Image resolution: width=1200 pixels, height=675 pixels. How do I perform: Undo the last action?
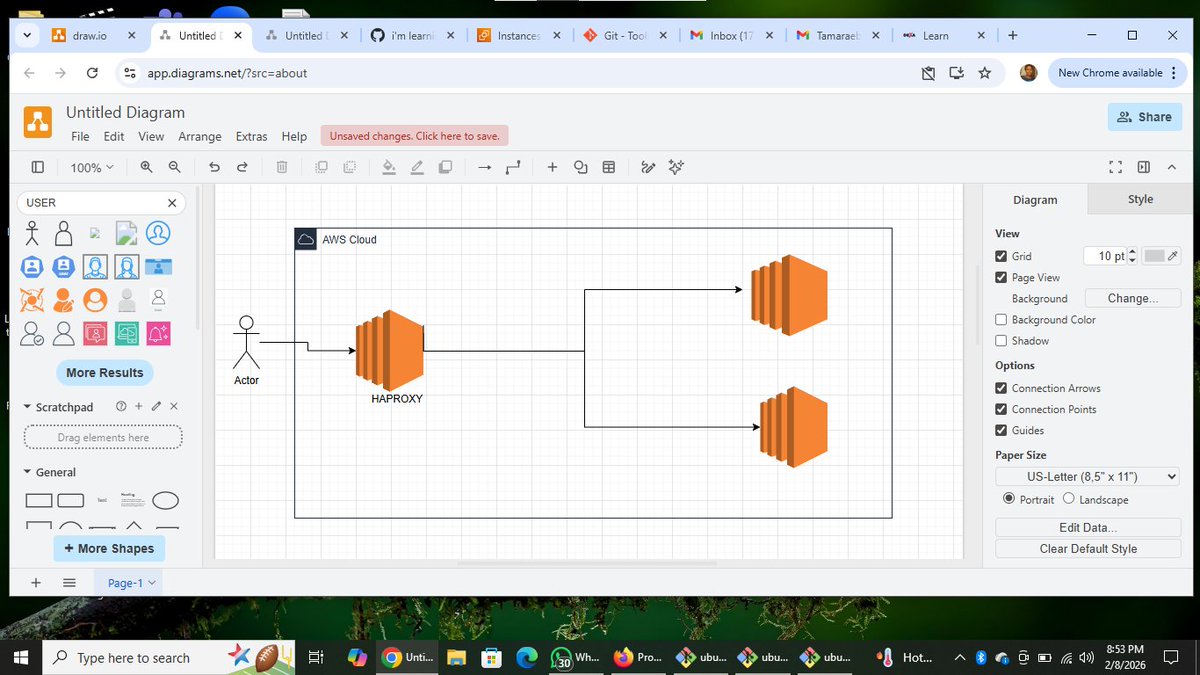(x=214, y=167)
